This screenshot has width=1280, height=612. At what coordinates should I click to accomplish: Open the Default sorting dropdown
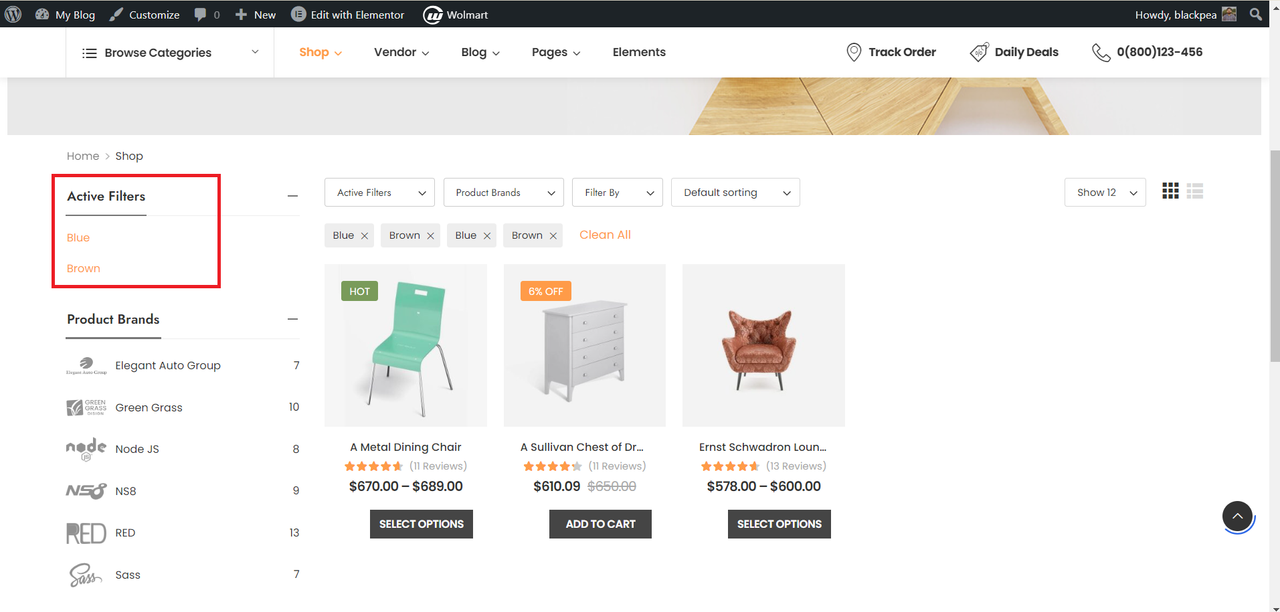(x=736, y=193)
